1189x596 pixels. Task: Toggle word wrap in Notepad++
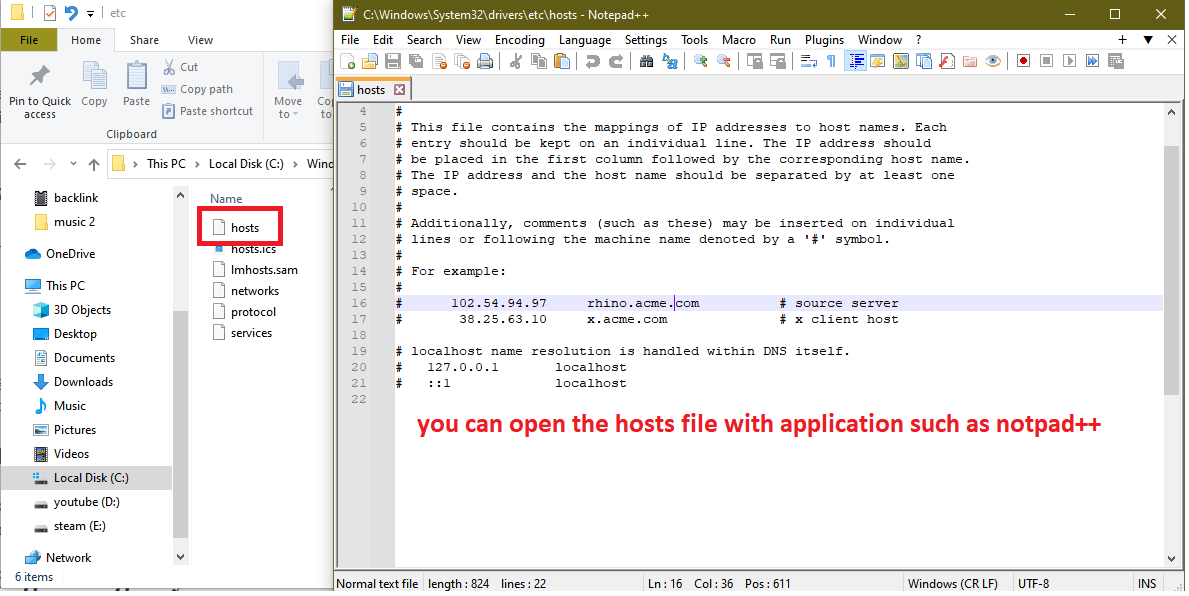pos(808,61)
